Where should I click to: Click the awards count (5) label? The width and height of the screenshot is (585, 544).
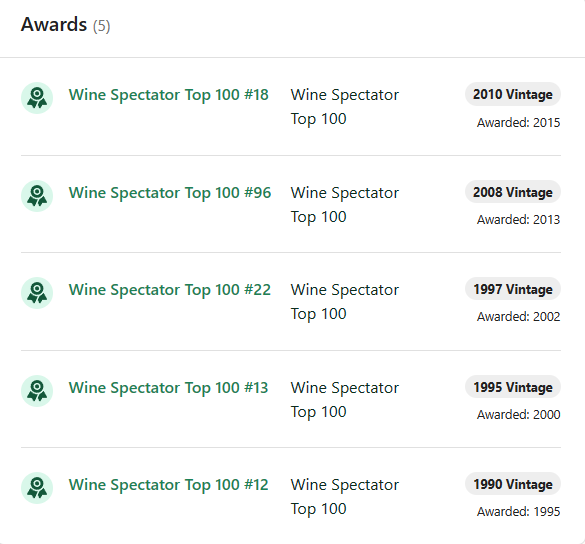click(x=101, y=26)
